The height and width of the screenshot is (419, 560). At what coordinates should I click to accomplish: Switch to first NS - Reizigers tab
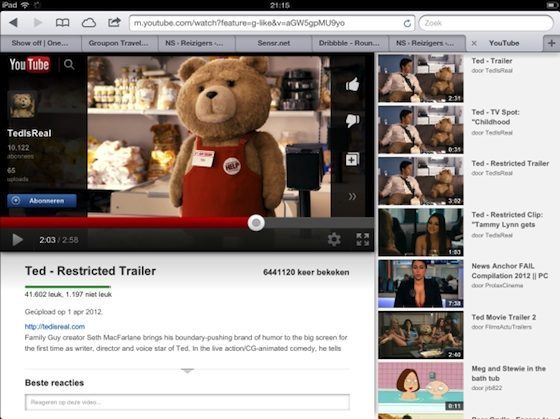click(195, 43)
